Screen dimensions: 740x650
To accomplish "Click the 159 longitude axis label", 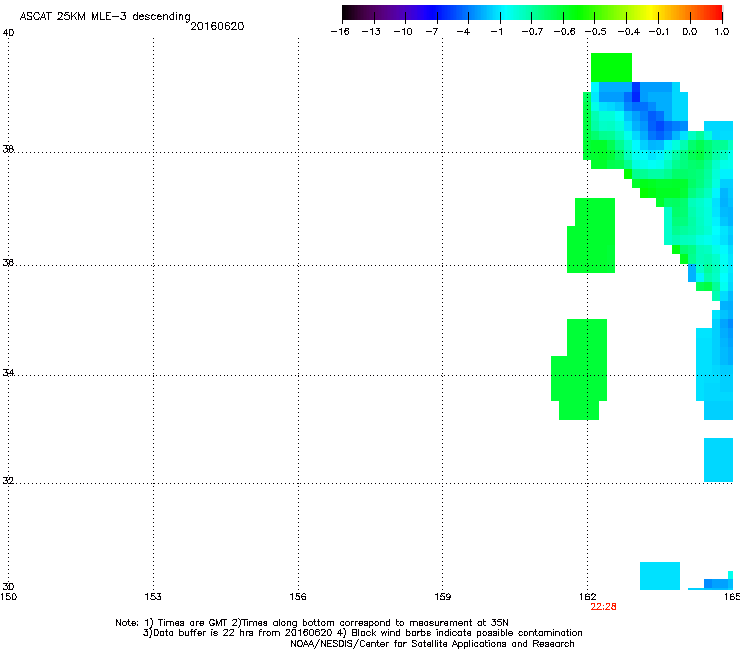I will pos(442,597).
